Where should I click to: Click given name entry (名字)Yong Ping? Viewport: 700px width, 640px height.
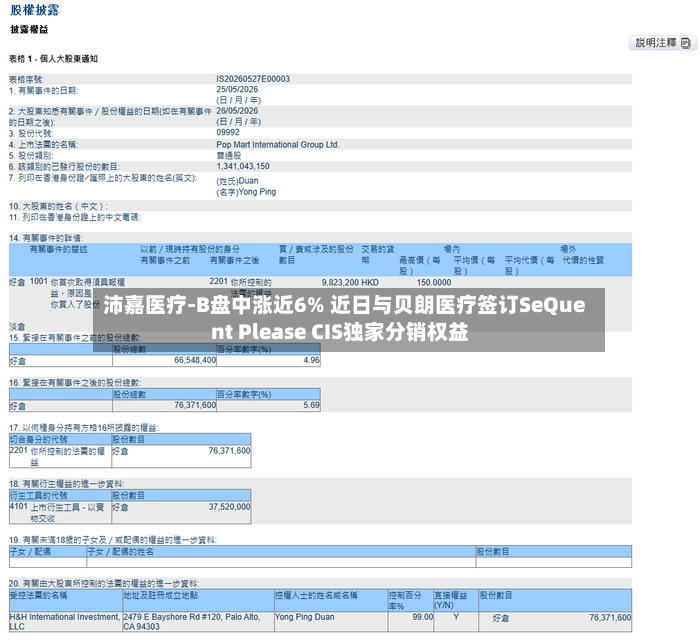pyautogui.click(x=246, y=192)
